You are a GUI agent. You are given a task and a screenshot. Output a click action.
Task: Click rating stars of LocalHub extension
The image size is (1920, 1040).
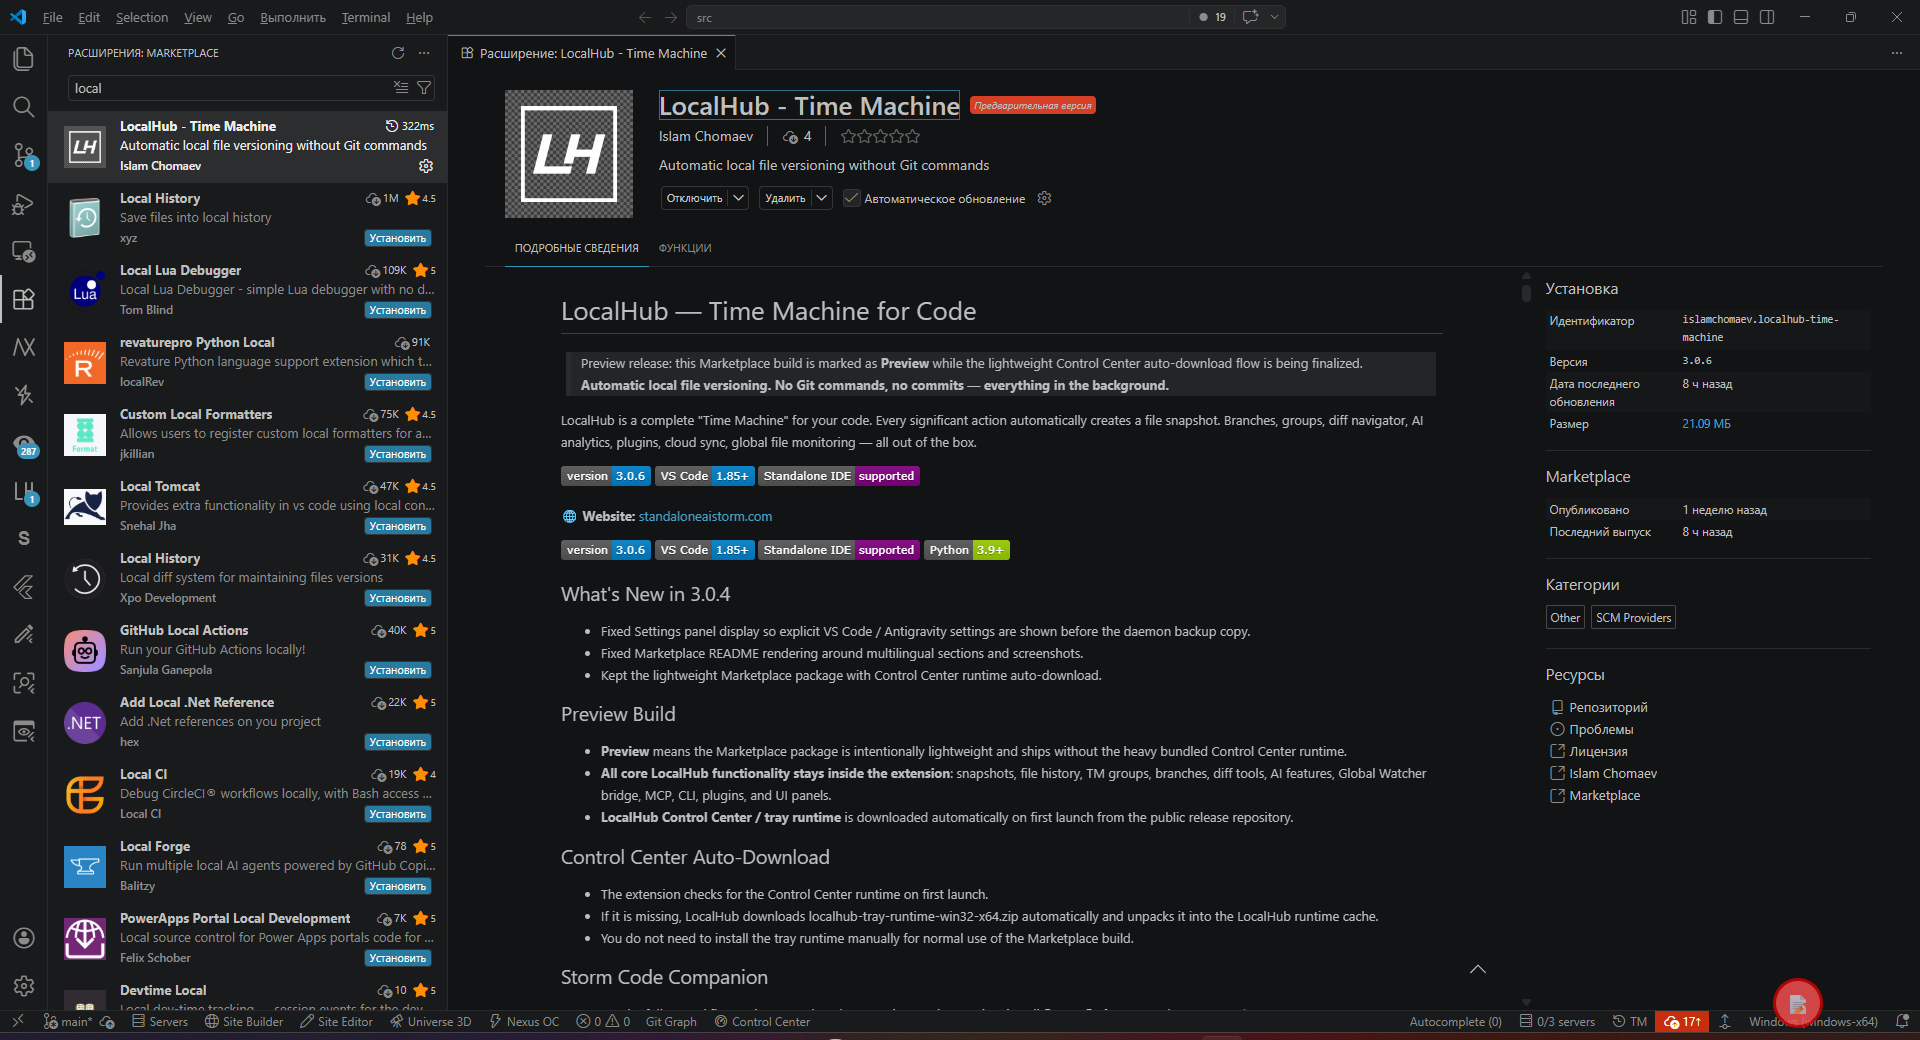click(x=880, y=136)
